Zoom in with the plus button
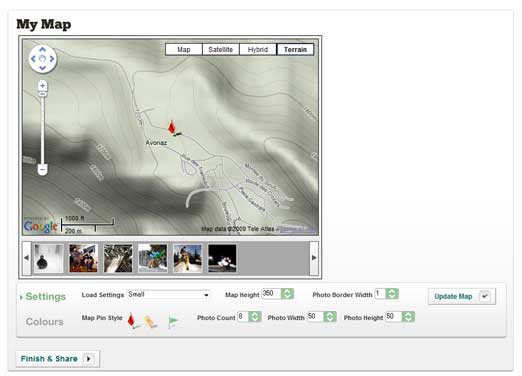Screen dimensions: 522x376 coord(42,86)
